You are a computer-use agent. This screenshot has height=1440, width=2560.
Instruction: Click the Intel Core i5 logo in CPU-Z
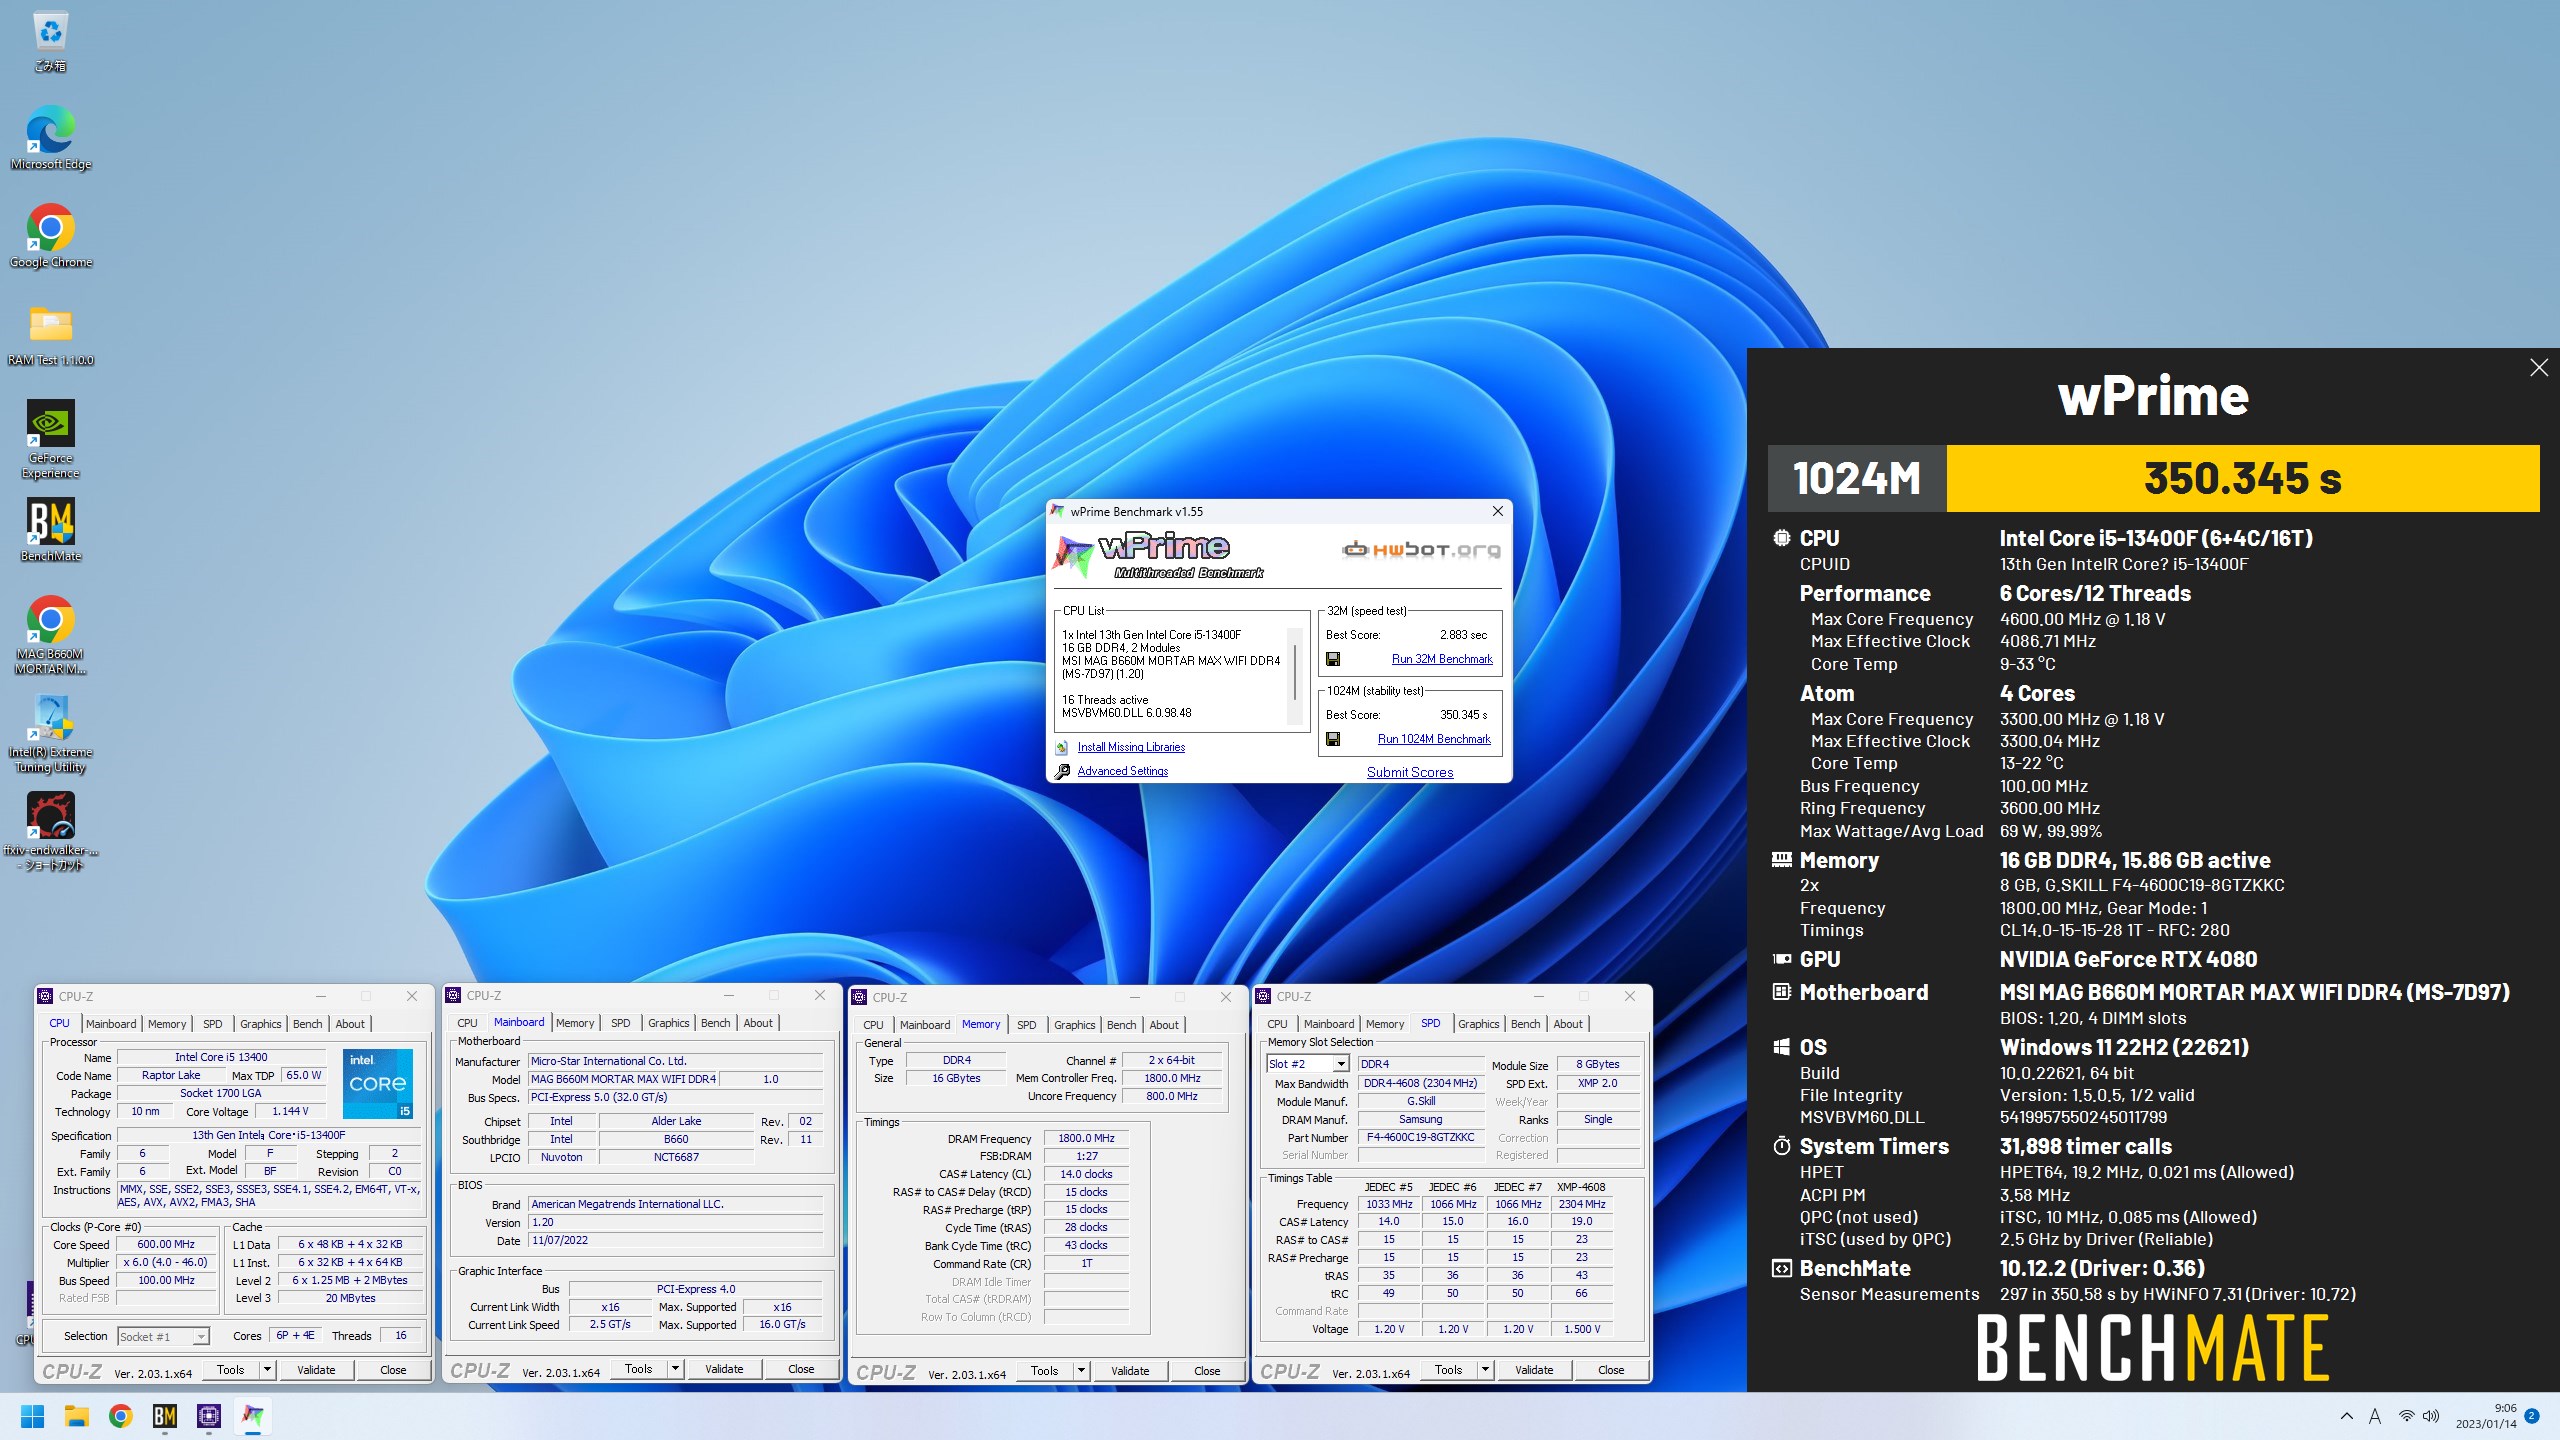[378, 1083]
